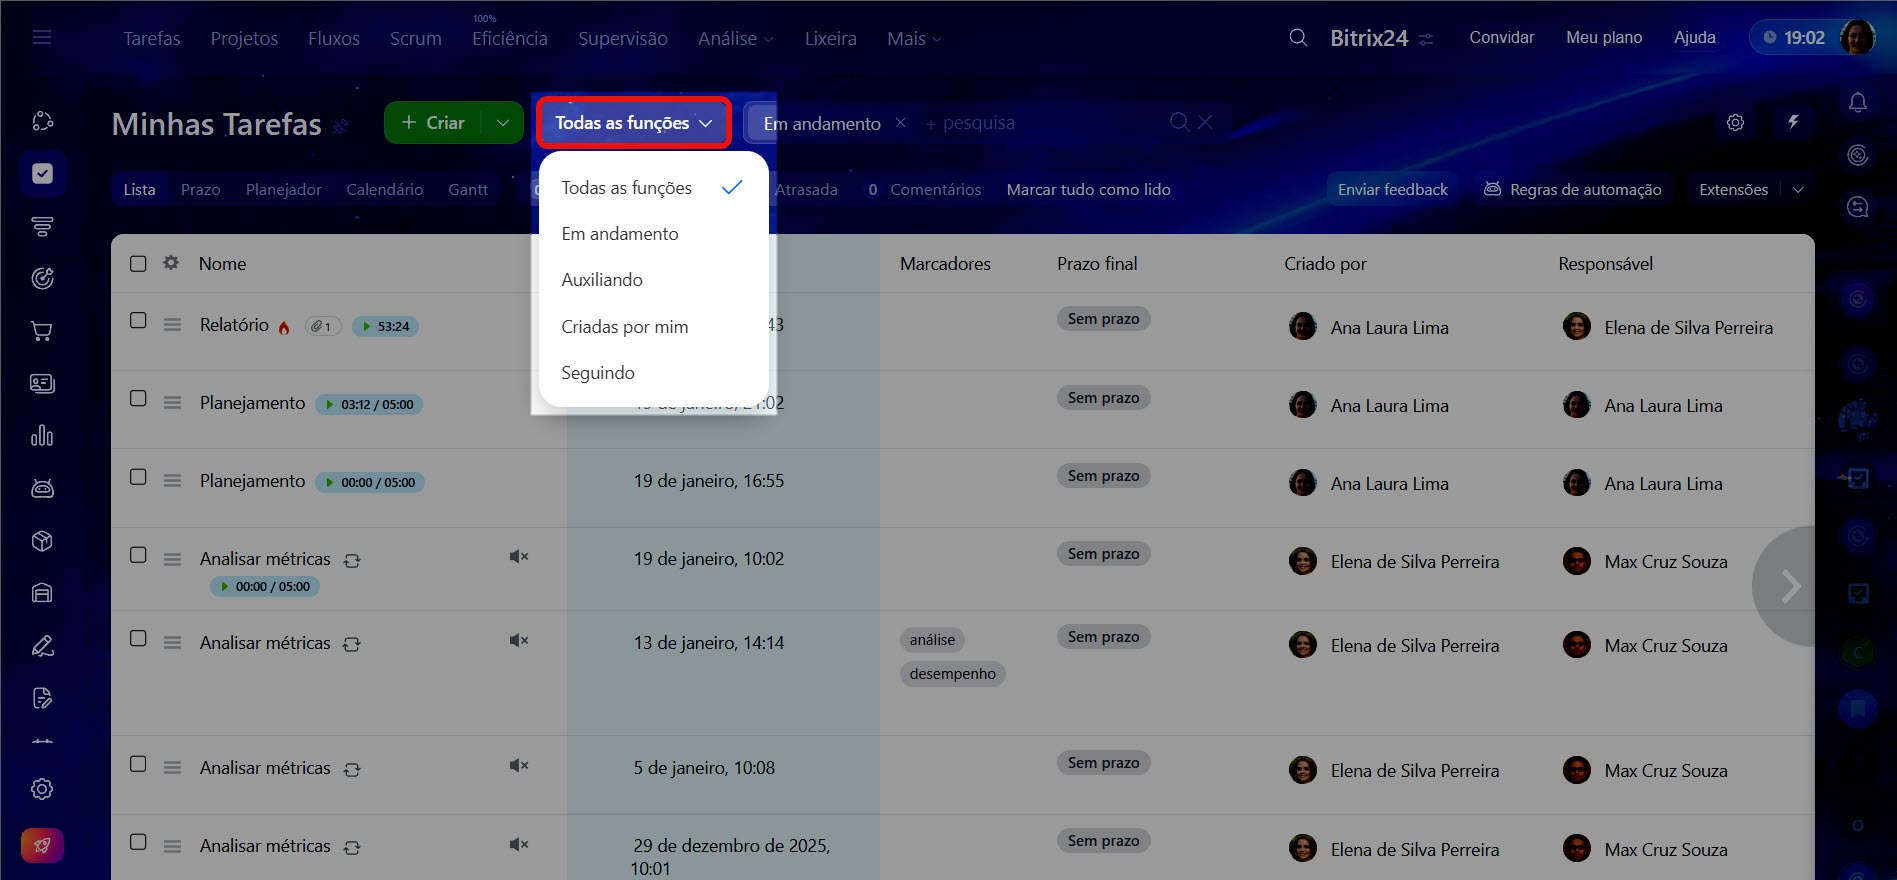Check the Relatório task checkbox
Image resolution: width=1897 pixels, height=880 pixels.
pyautogui.click(x=138, y=321)
